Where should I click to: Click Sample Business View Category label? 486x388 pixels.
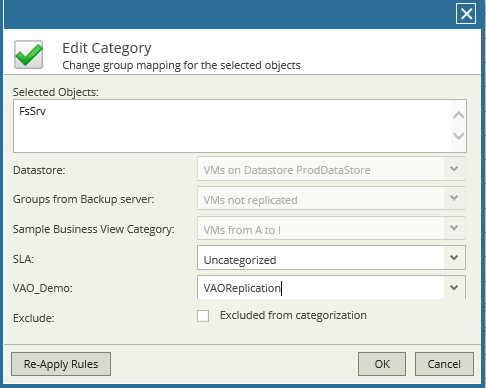pyautogui.click(x=94, y=230)
